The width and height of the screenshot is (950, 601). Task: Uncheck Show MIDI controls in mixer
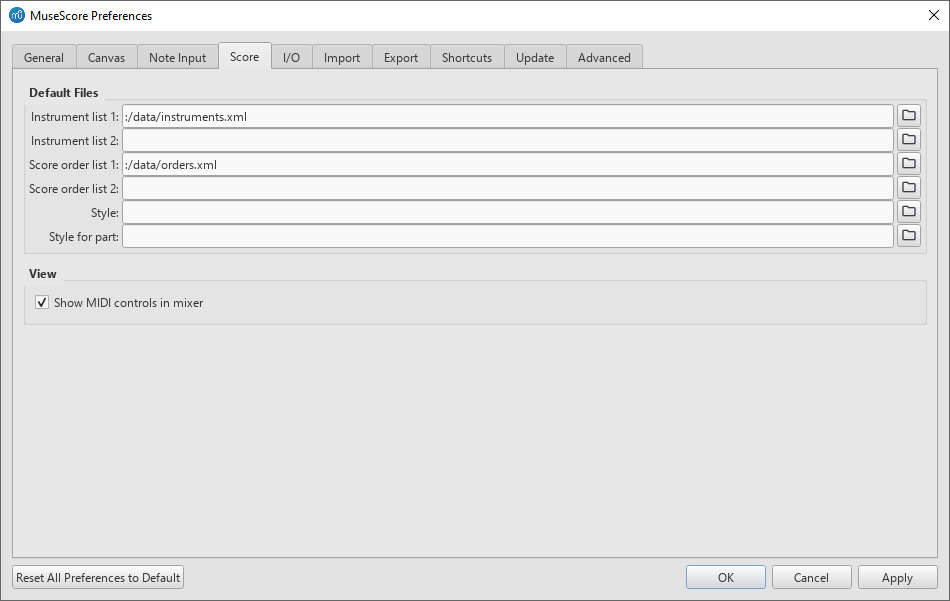(x=42, y=303)
